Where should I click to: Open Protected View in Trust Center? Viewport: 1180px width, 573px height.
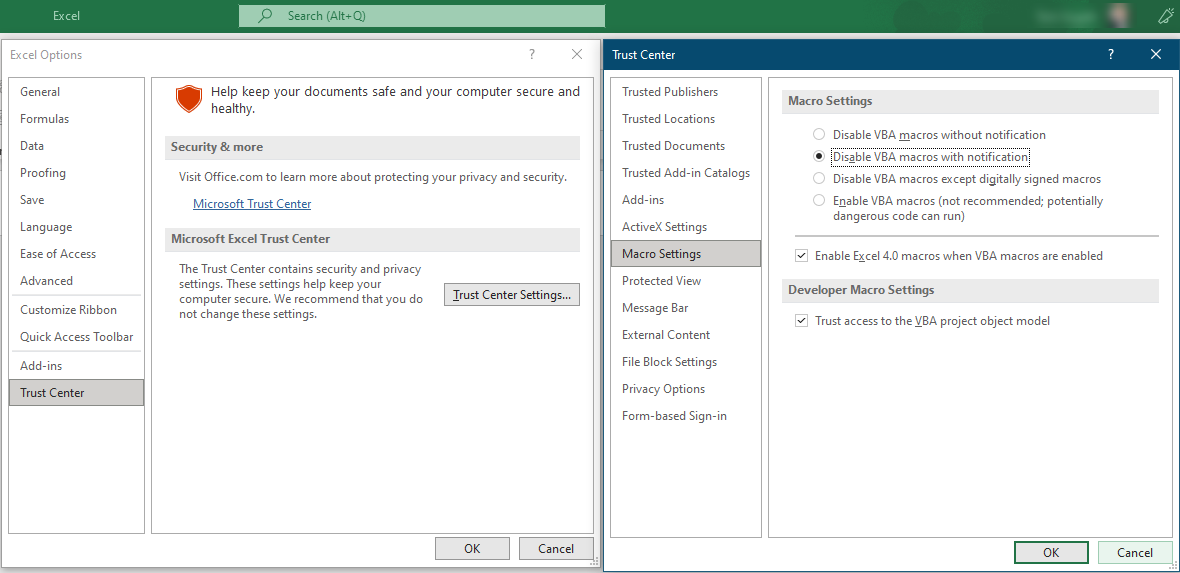tap(686, 281)
